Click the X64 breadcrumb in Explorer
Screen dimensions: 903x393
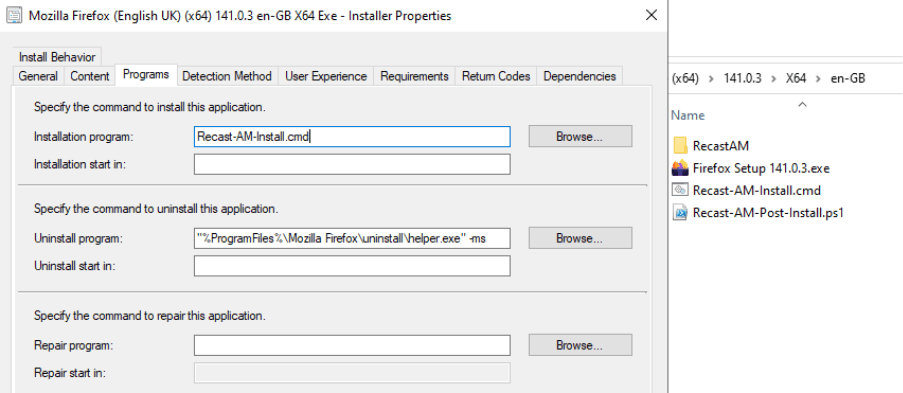point(796,78)
